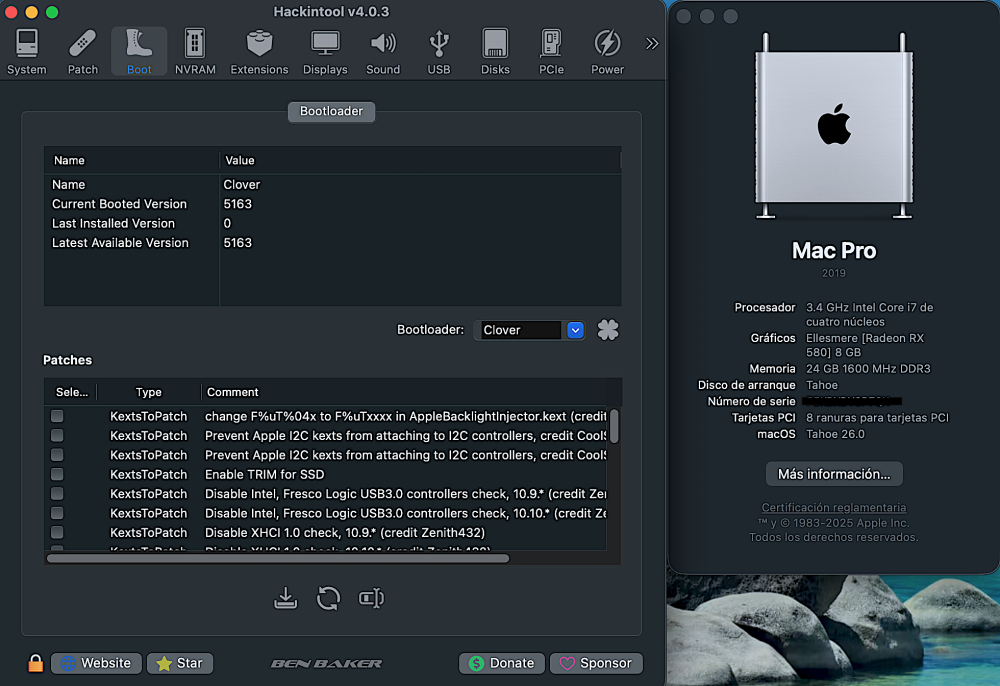This screenshot has width=1000, height=686.
Task: Select the Bootloader tab
Action: (332, 111)
